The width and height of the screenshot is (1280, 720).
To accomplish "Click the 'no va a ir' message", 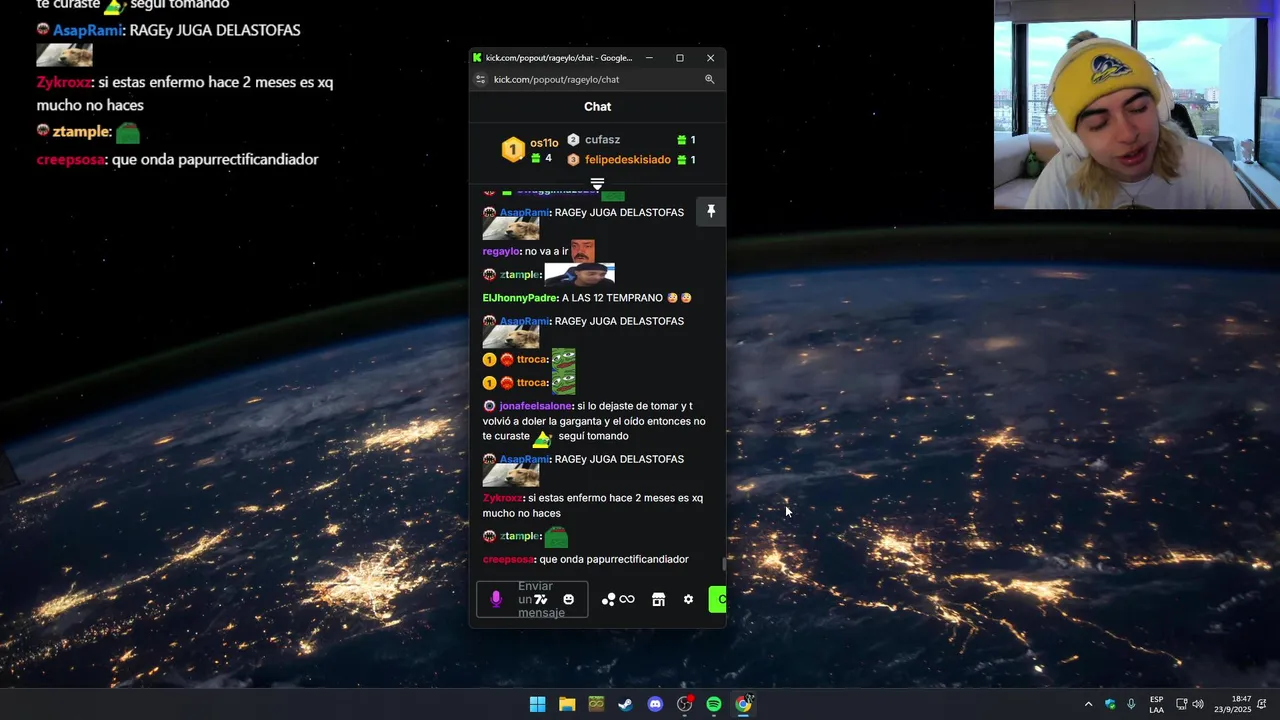I will click(x=546, y=251).
